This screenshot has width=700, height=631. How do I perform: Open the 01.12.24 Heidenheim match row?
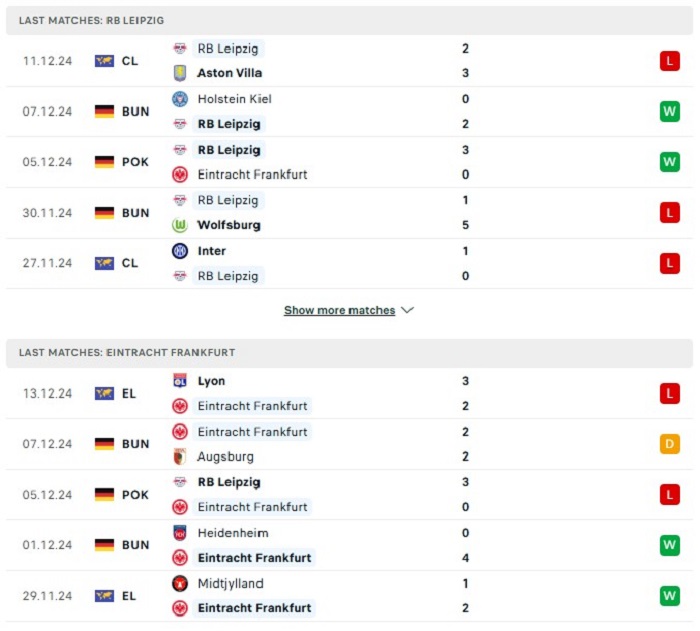(350, 545)
